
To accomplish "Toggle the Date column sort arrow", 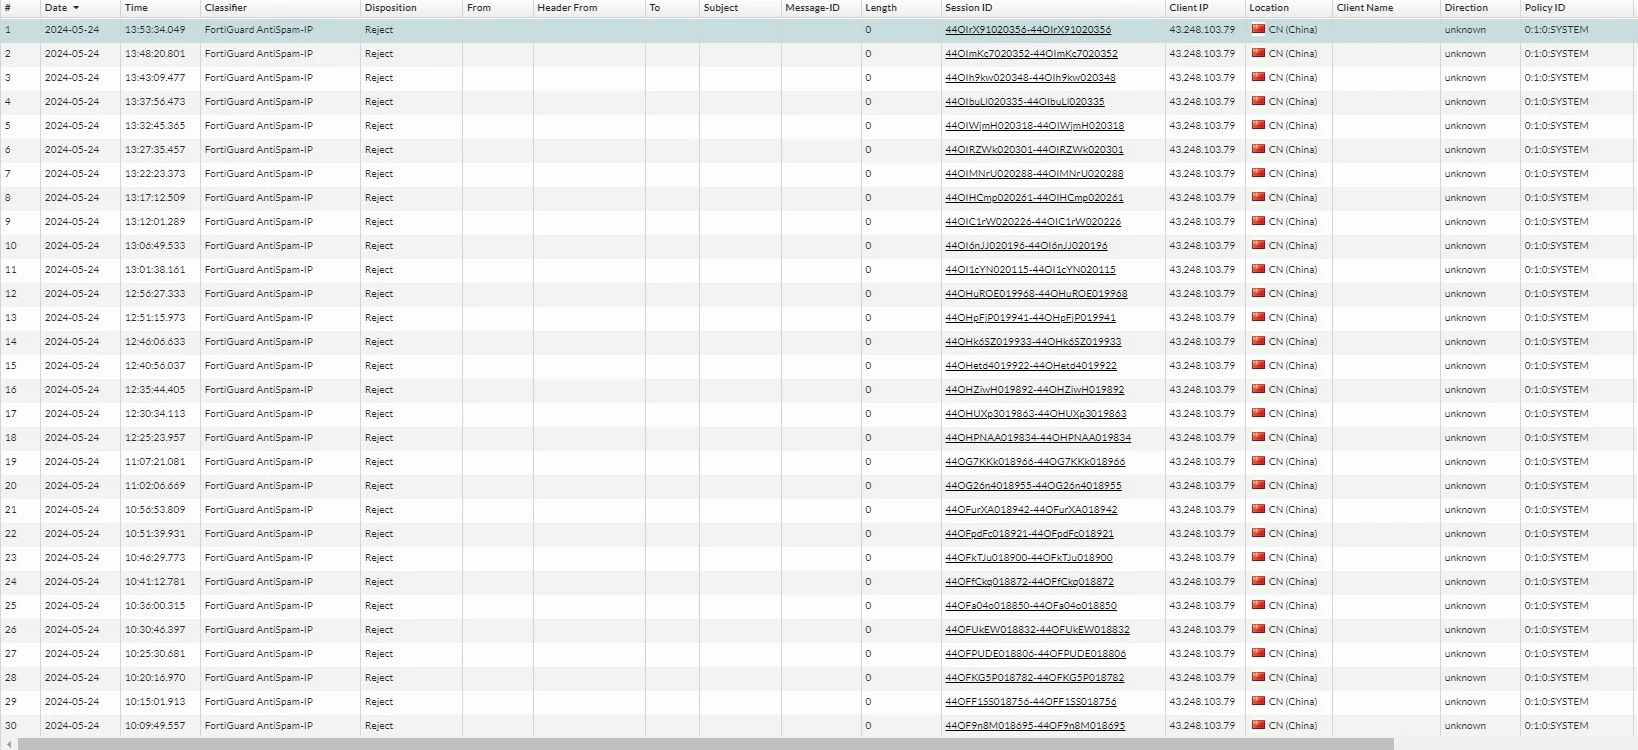I will 76,8.
